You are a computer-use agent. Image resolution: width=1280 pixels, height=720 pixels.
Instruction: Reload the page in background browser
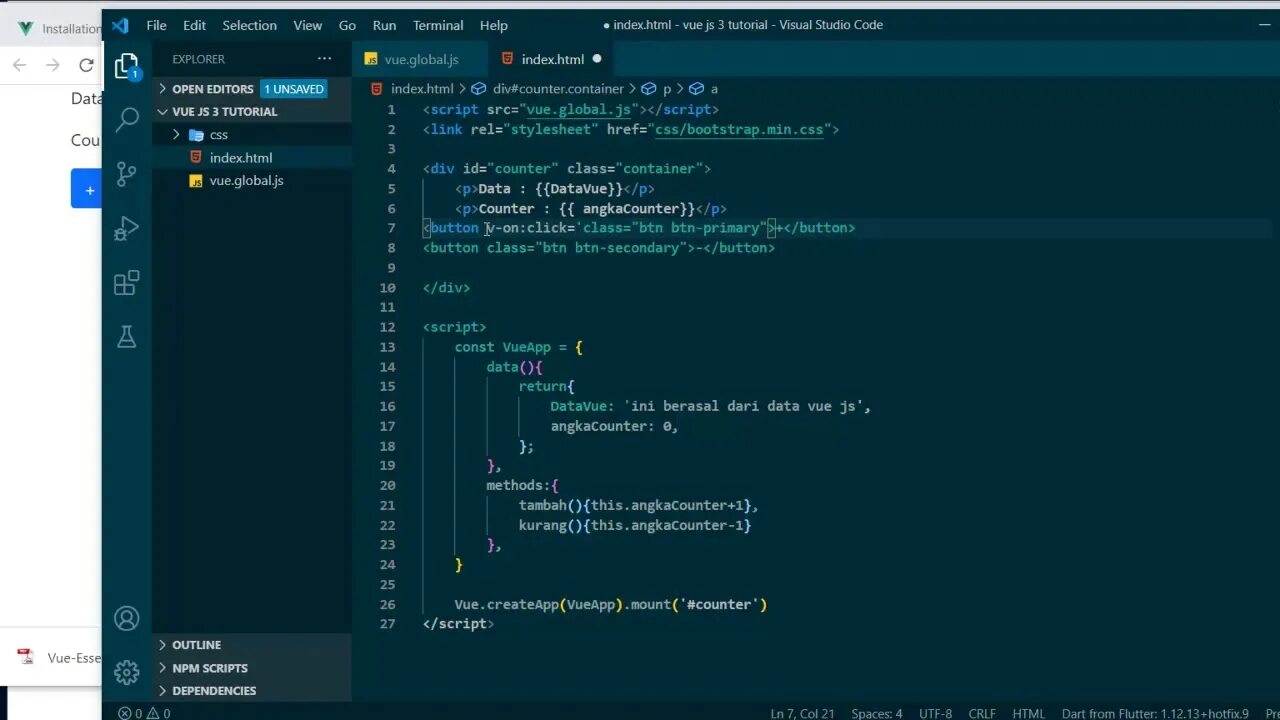87,65
